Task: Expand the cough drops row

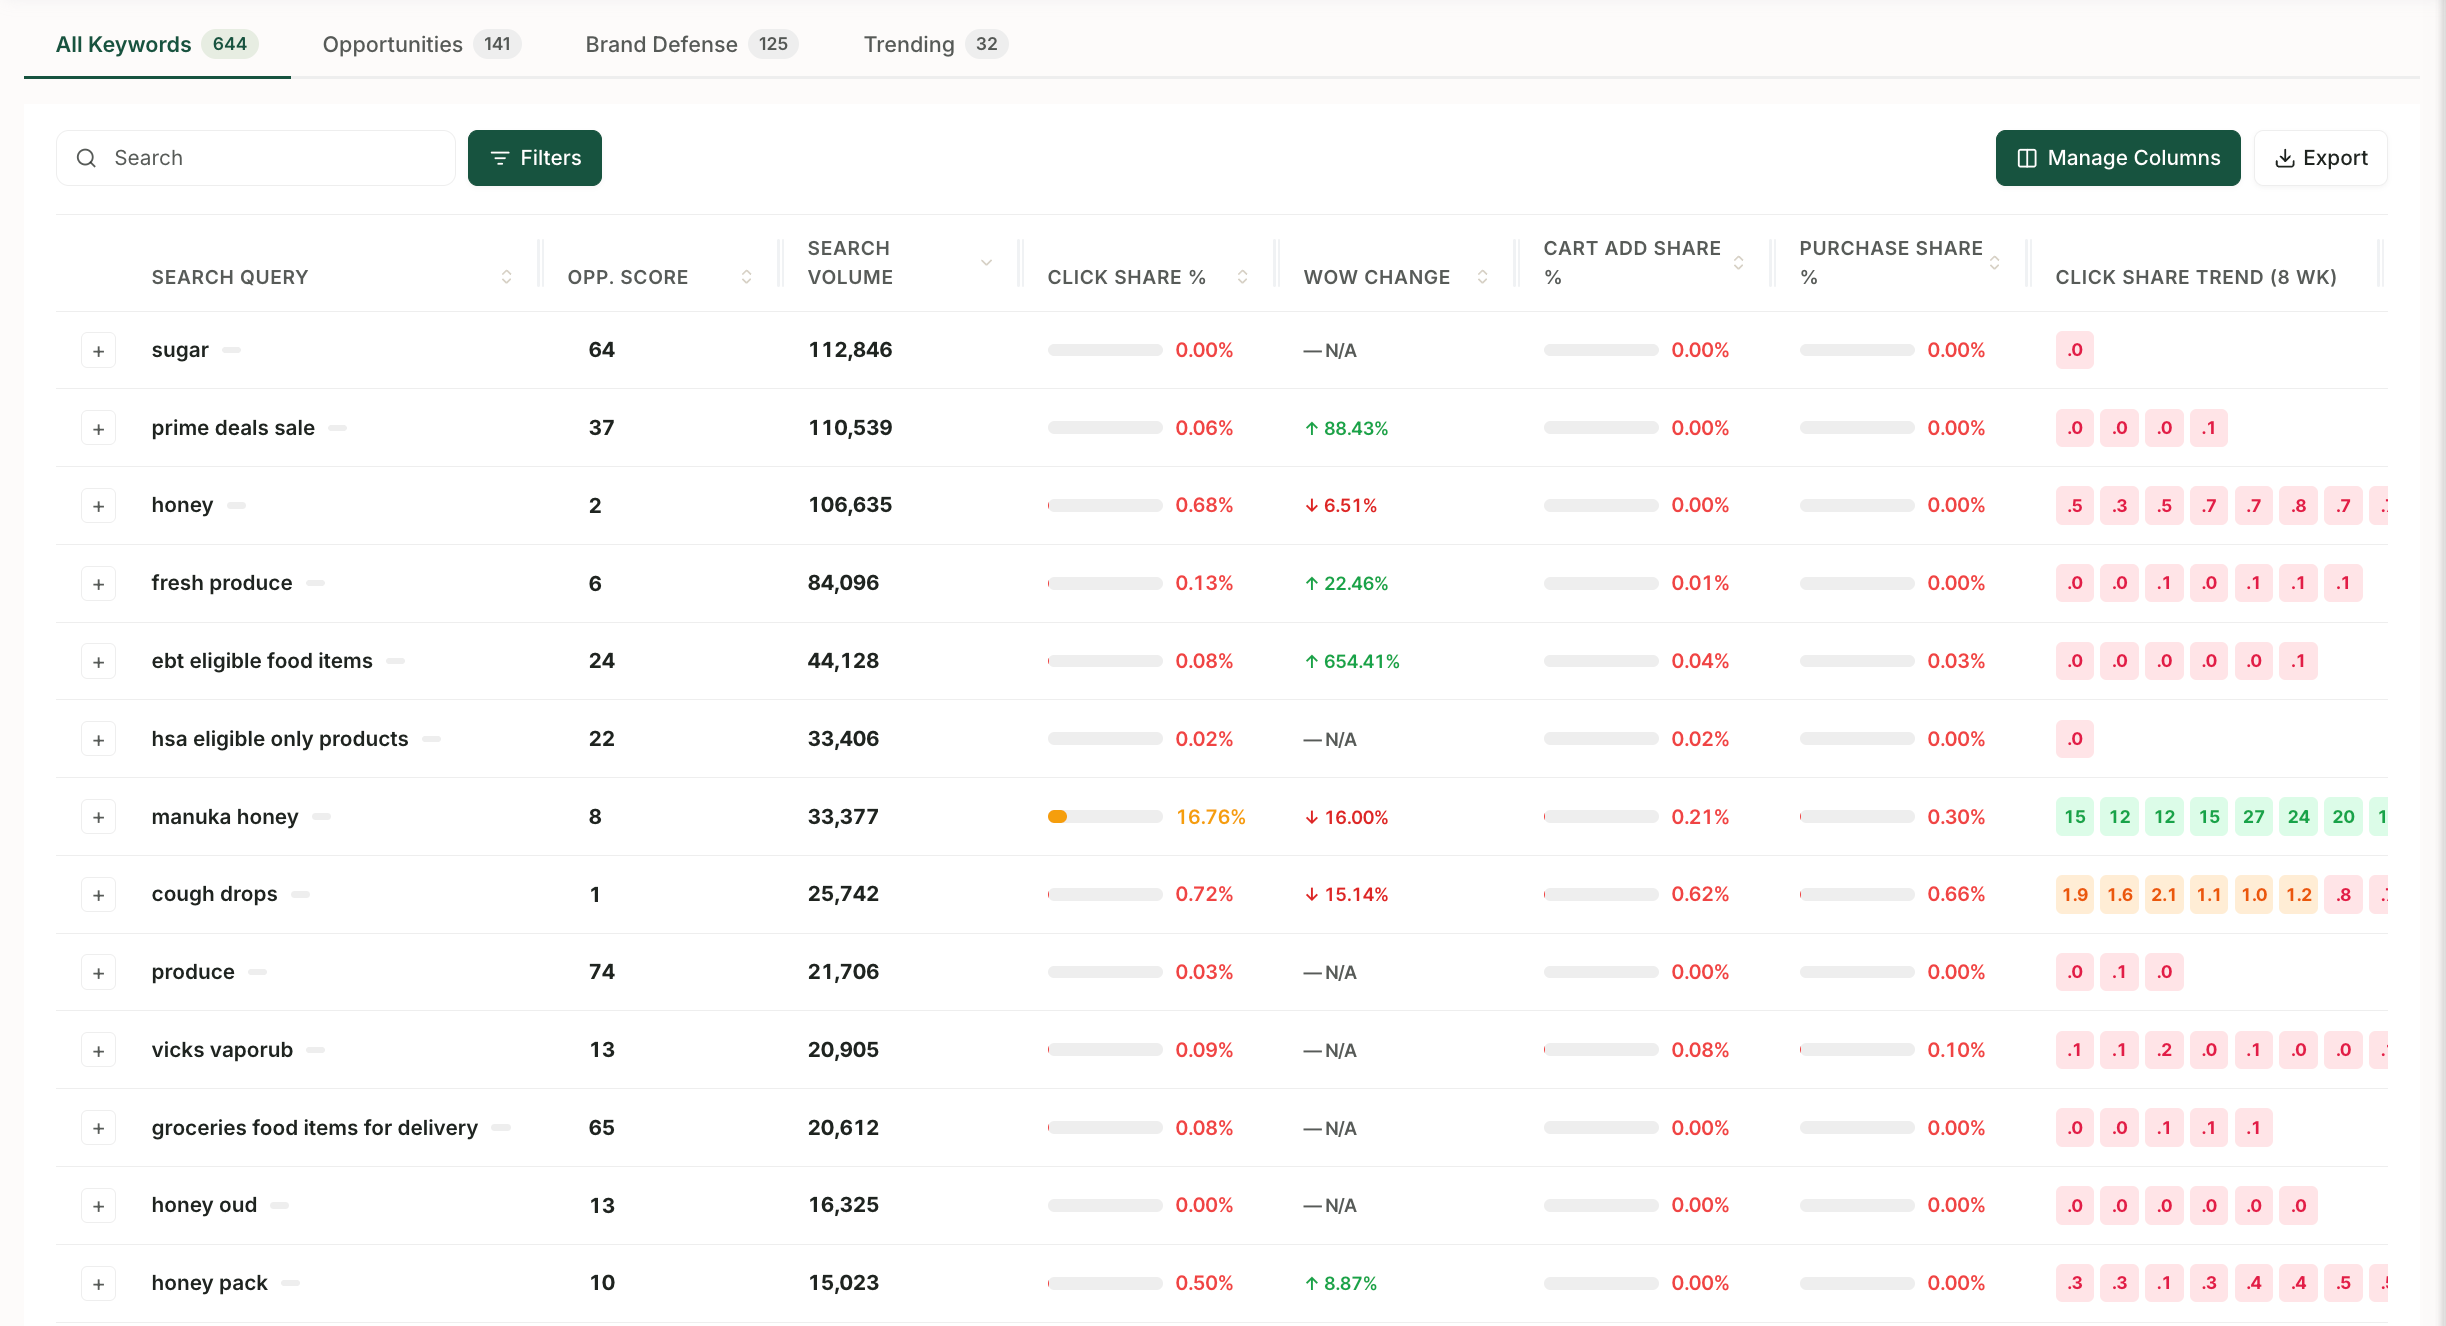Action: (x=98, y=895)
